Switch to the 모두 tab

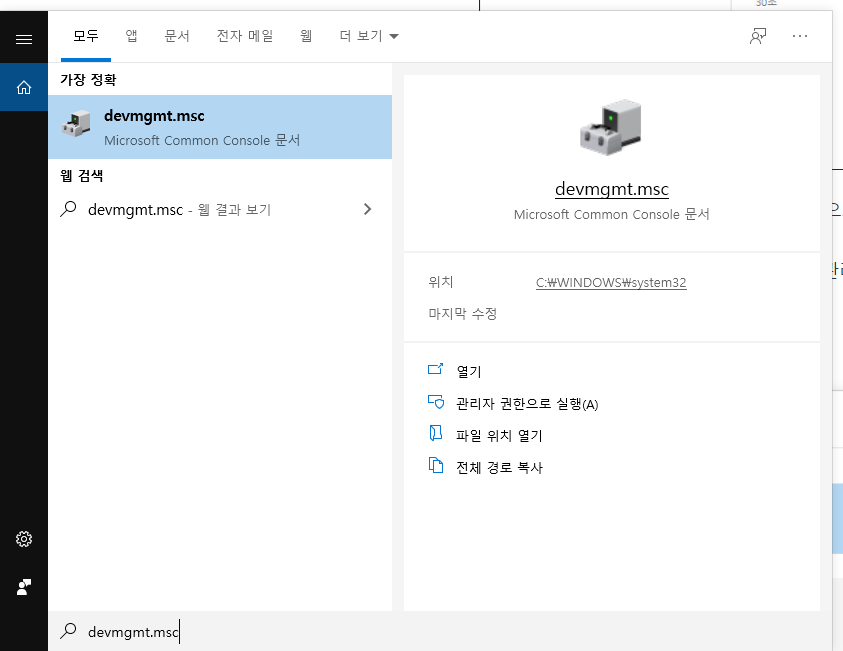(x=86, y=36)
